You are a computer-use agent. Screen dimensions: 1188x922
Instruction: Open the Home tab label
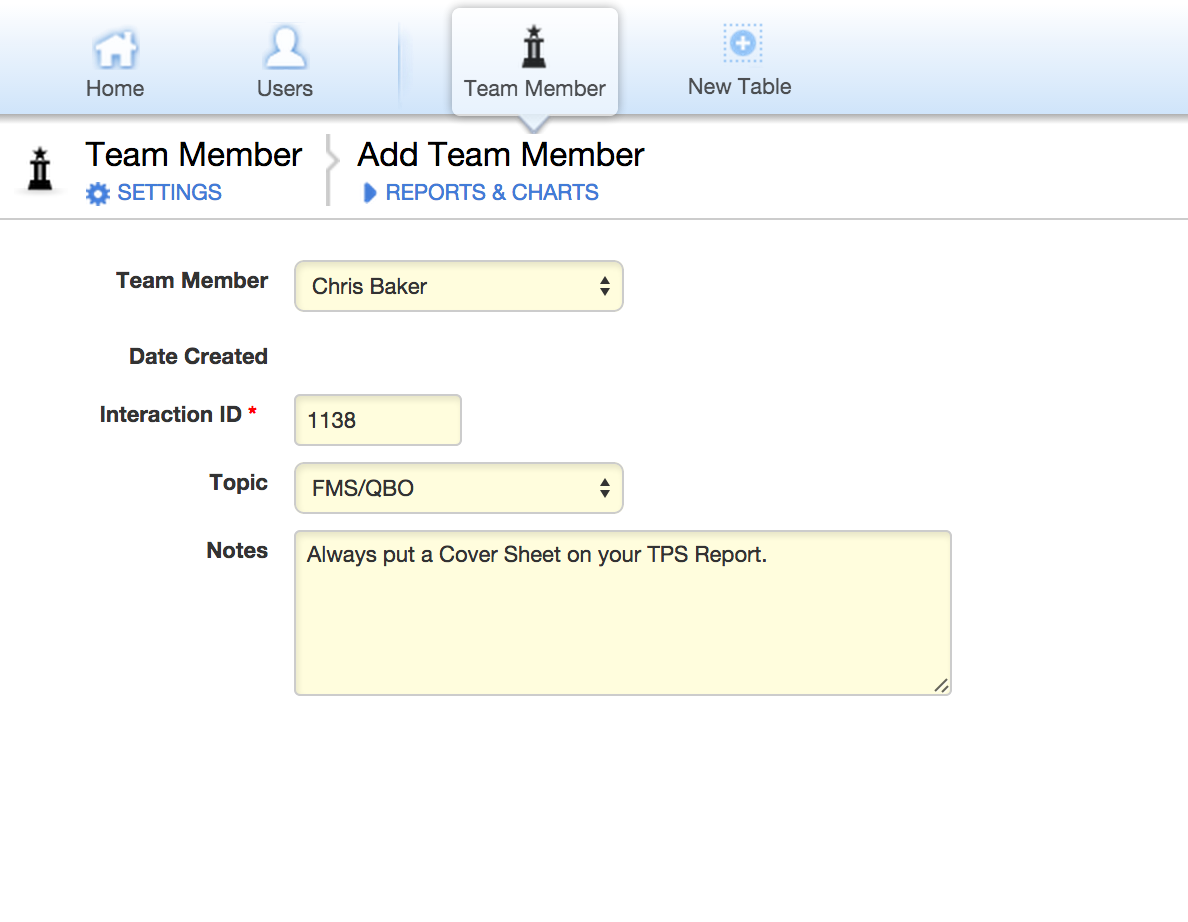tap(115, 89)
